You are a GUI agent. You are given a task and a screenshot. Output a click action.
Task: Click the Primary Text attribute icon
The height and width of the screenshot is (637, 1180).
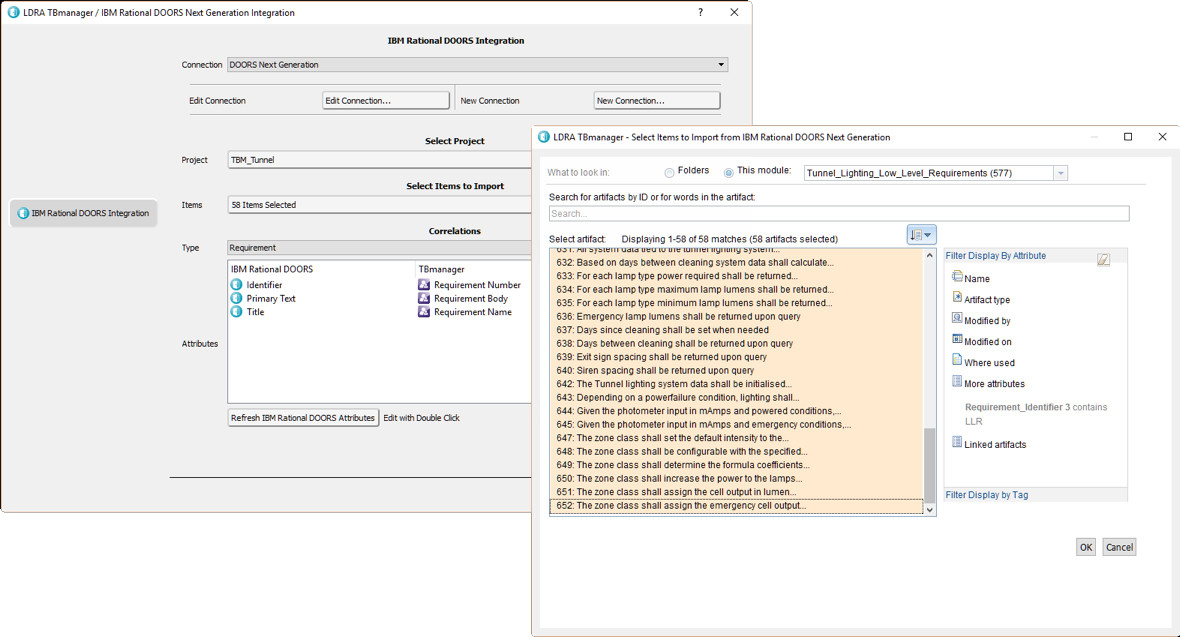point(236,298)
